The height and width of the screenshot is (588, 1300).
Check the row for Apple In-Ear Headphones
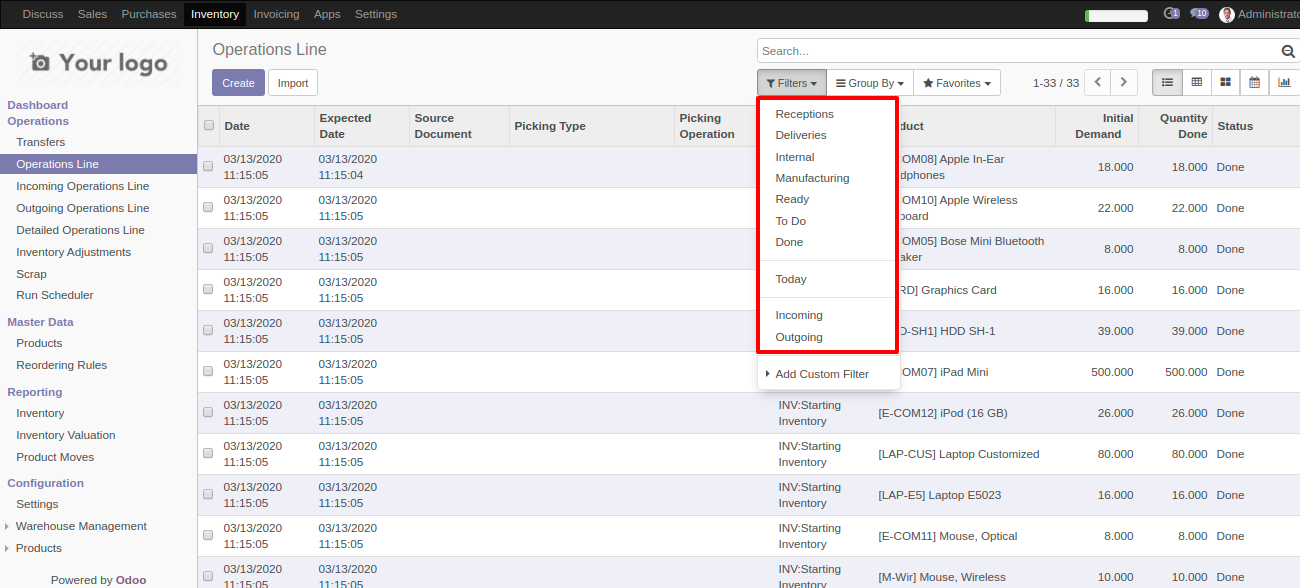(x=208, y=167)
